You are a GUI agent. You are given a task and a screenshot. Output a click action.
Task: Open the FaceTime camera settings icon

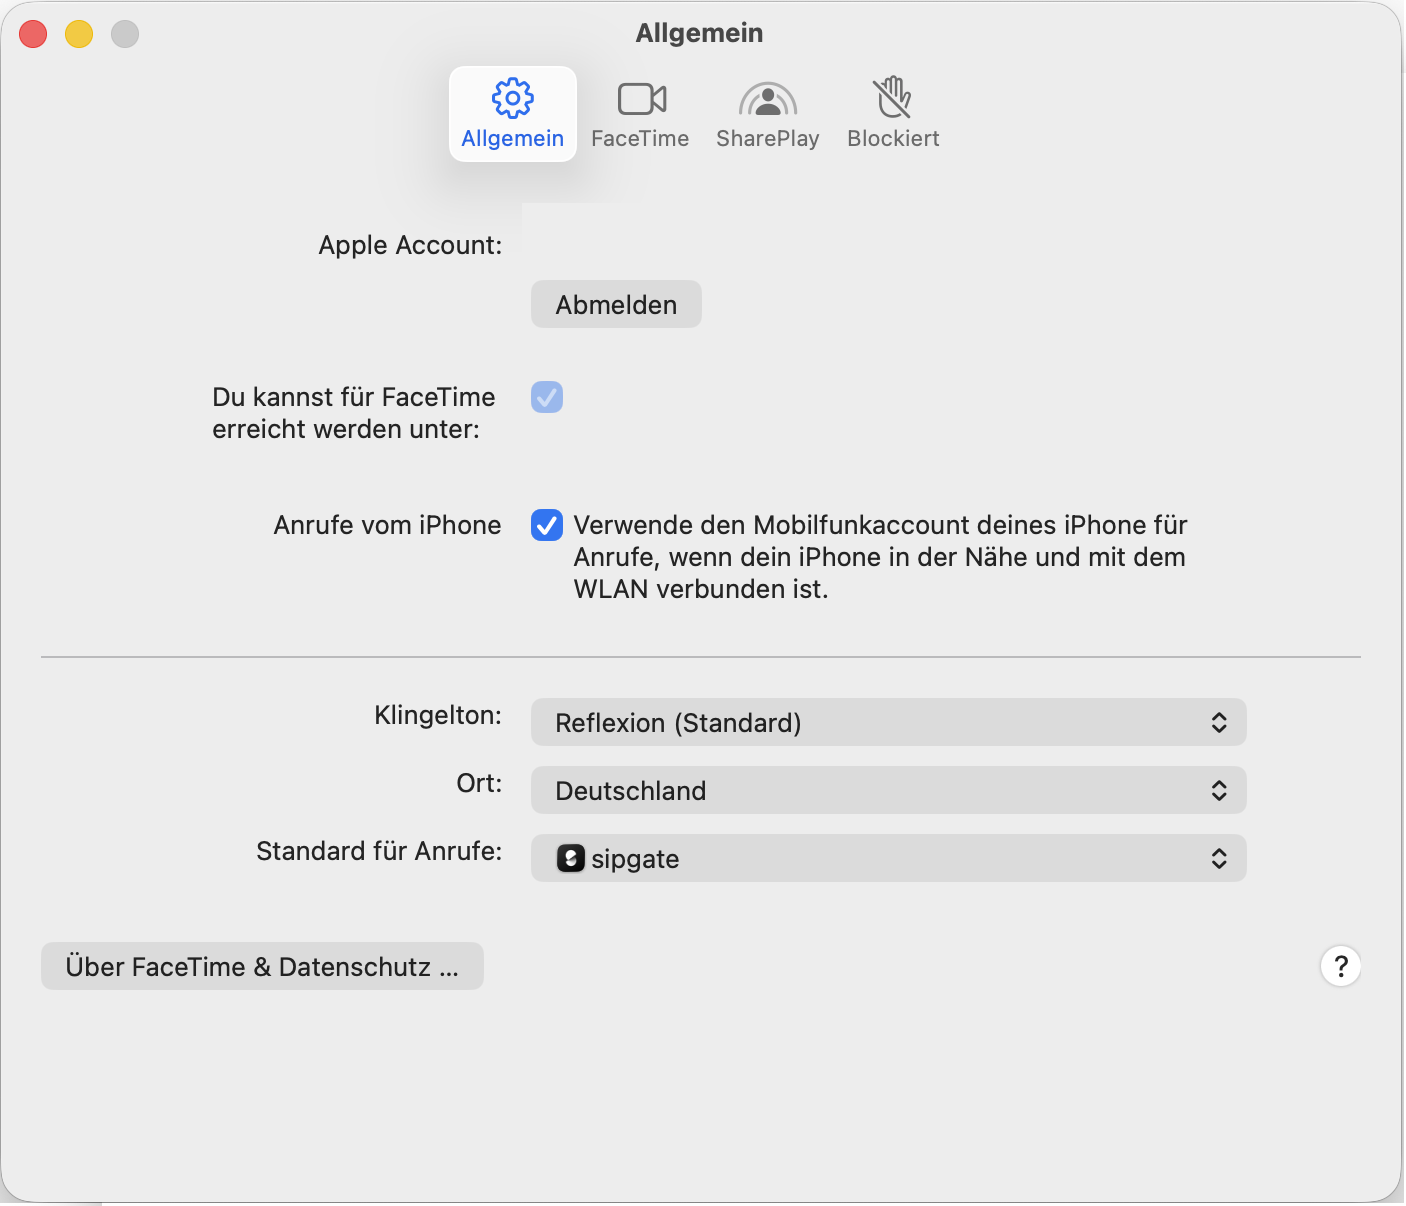[640, 99]
